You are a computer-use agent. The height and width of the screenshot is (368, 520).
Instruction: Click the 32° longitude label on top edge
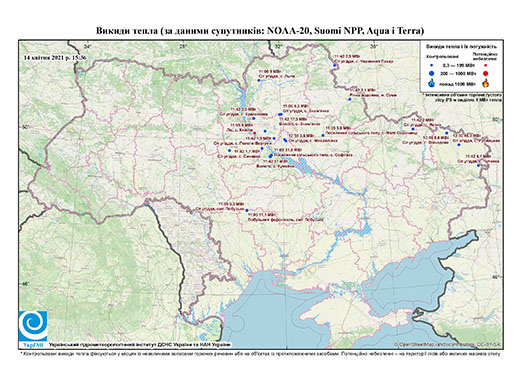pyautogui.click(x=278, y=46)
